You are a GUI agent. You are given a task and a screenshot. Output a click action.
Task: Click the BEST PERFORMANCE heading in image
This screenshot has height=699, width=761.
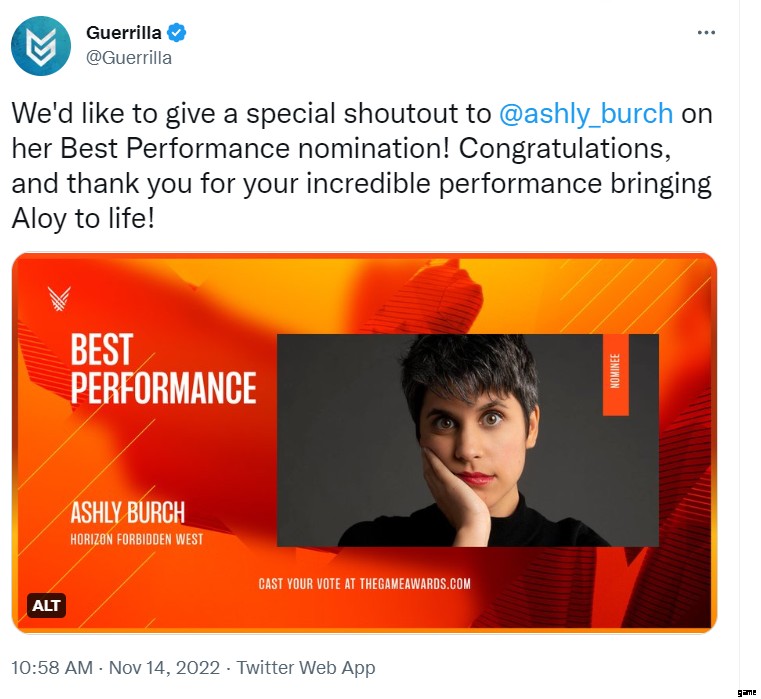(x=163, y=369)
